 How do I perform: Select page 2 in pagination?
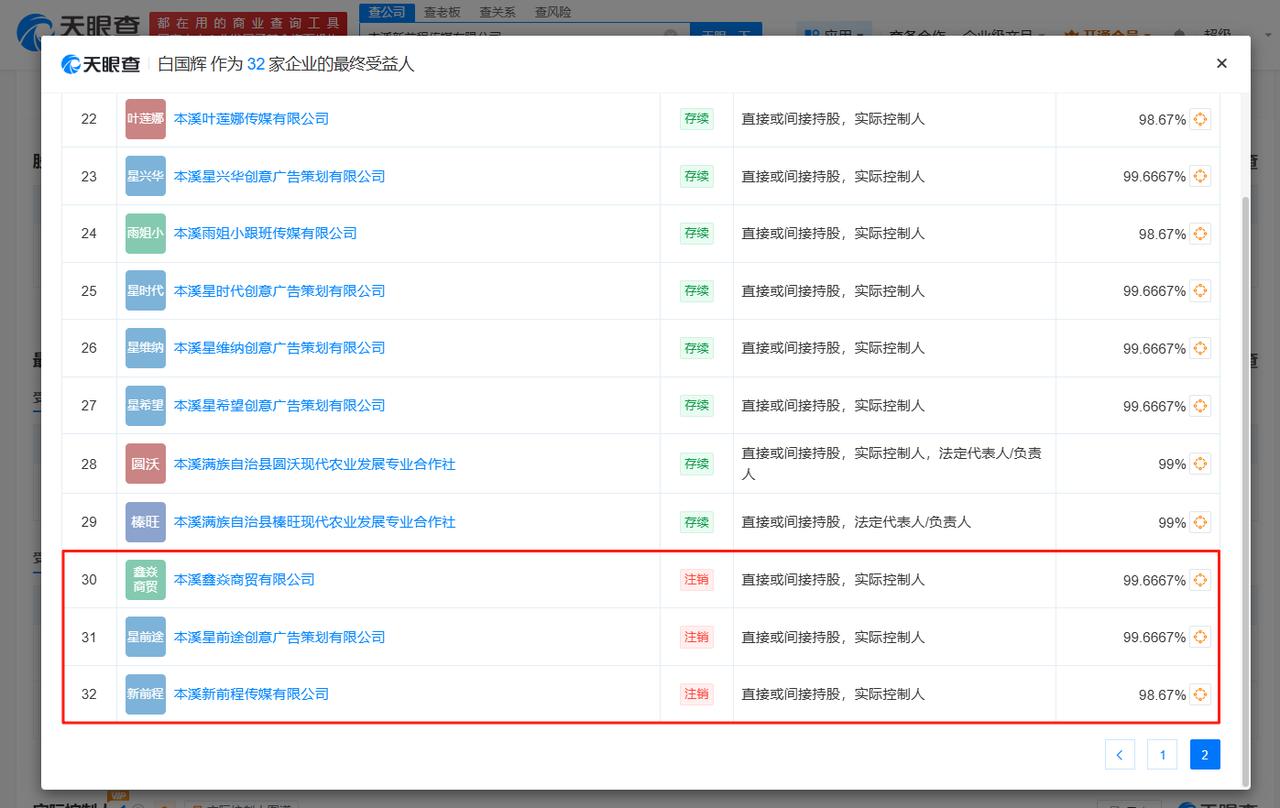[x=1204, y=755]
